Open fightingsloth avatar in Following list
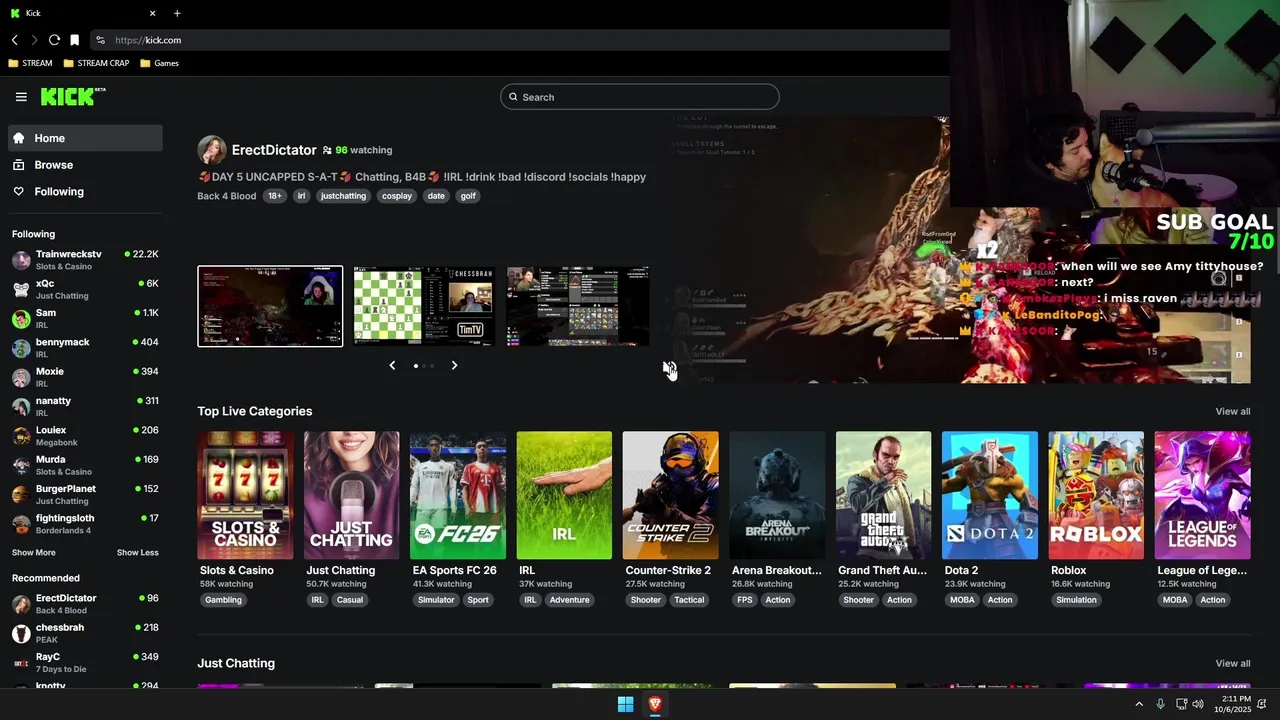The height and width of the screenshot is (720, 1280). 21,524
